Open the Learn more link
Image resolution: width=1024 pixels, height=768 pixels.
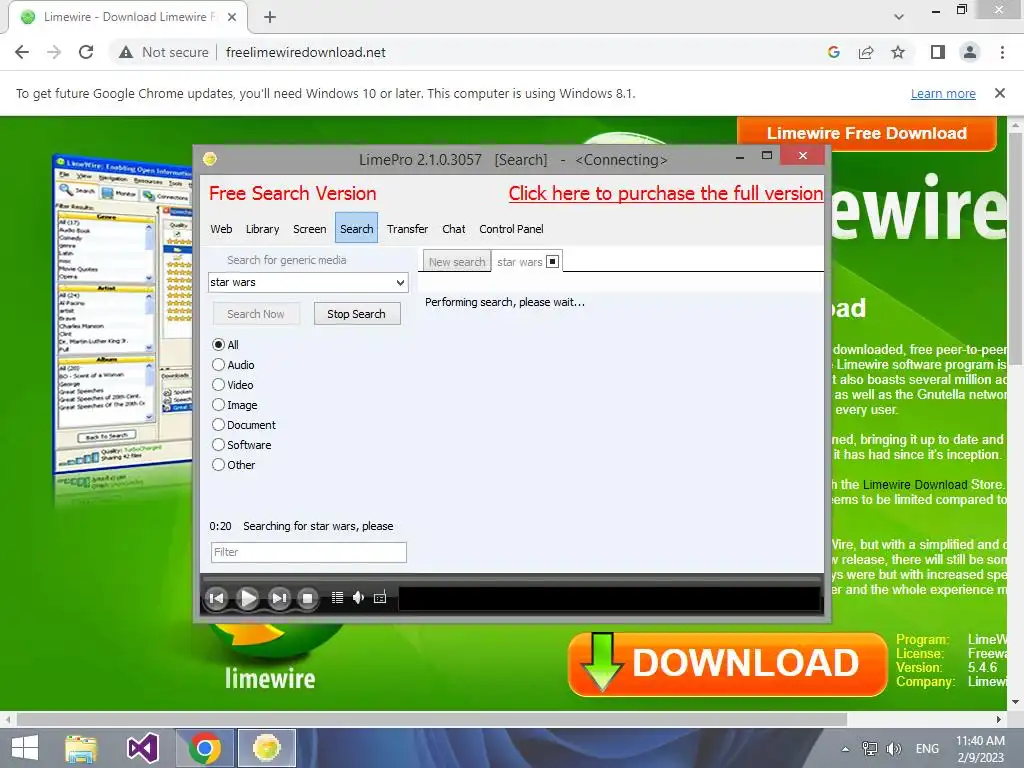(943, 93)
